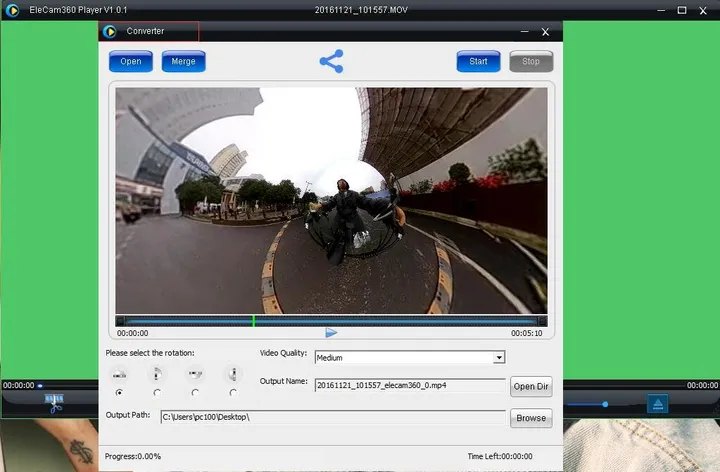Click Browse to choose output path
Screen dimensions: 720x472
coord(530,418)
